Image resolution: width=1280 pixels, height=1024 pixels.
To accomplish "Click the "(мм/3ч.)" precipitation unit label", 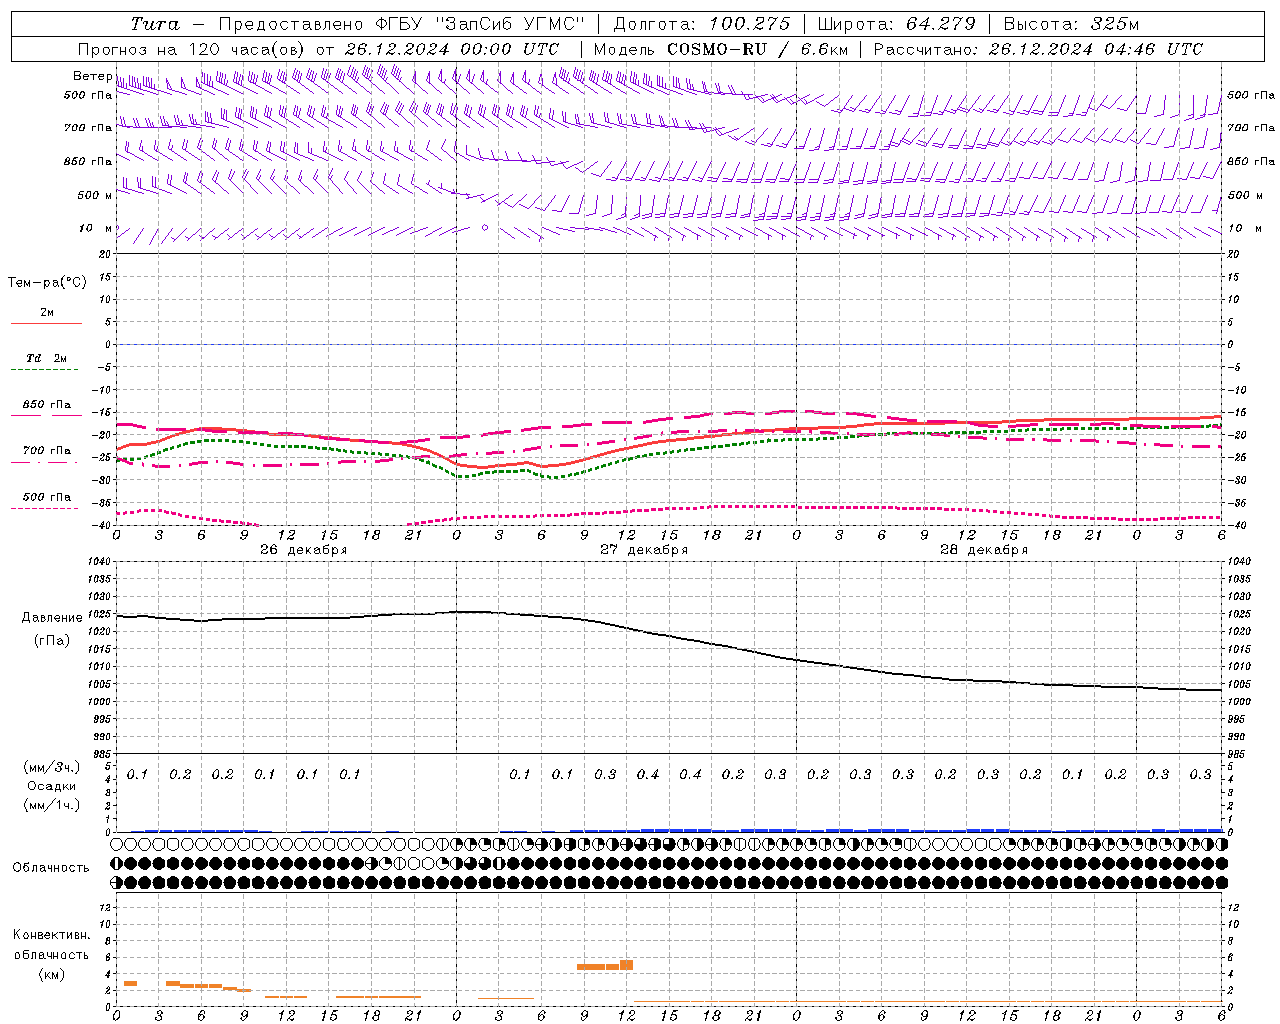I will tap(52, 767).
